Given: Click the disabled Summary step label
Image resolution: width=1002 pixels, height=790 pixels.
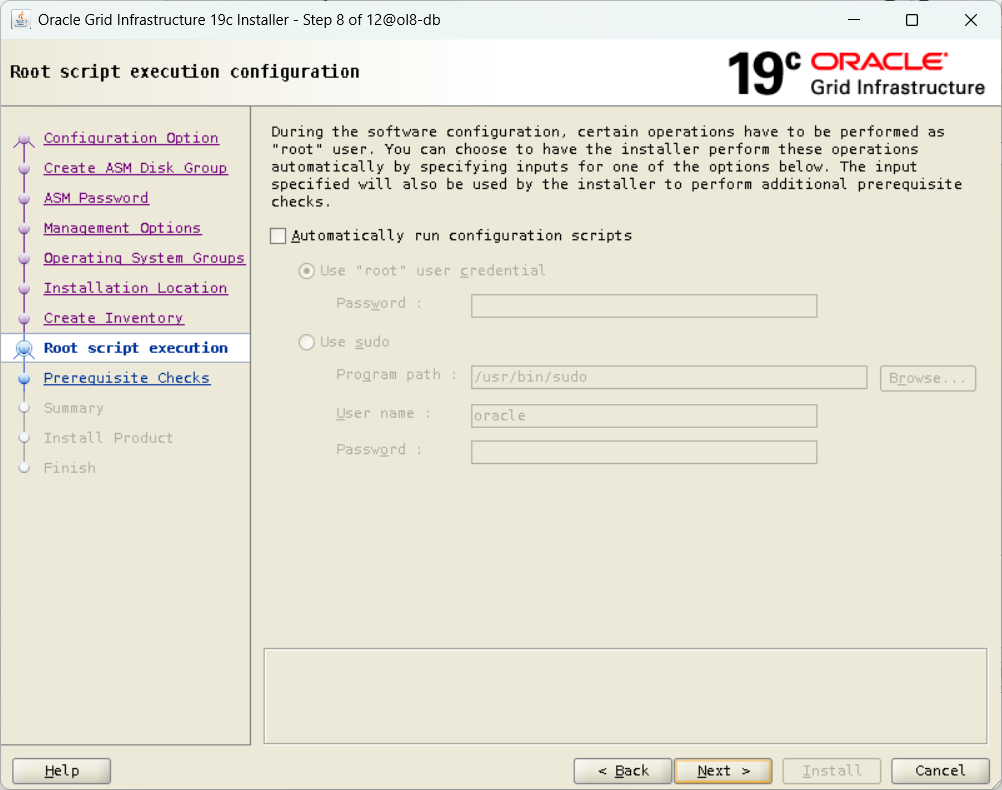Looking at the screenshot, I should coord(73,408).
